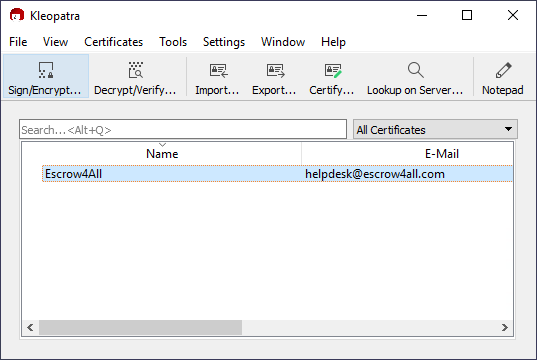
Task: Select the Escrow4All certificate name
Action: point(74,174)
